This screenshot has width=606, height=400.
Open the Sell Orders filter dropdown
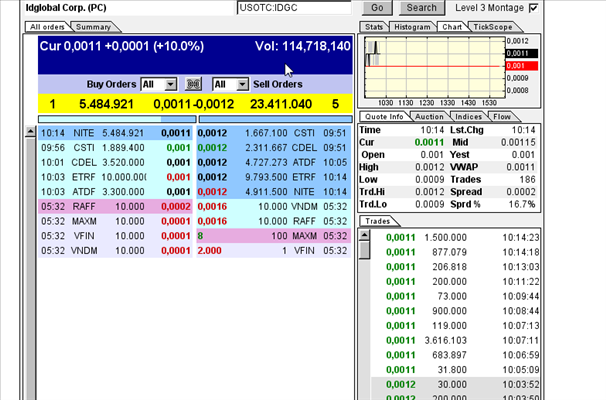tap(230, 84)
